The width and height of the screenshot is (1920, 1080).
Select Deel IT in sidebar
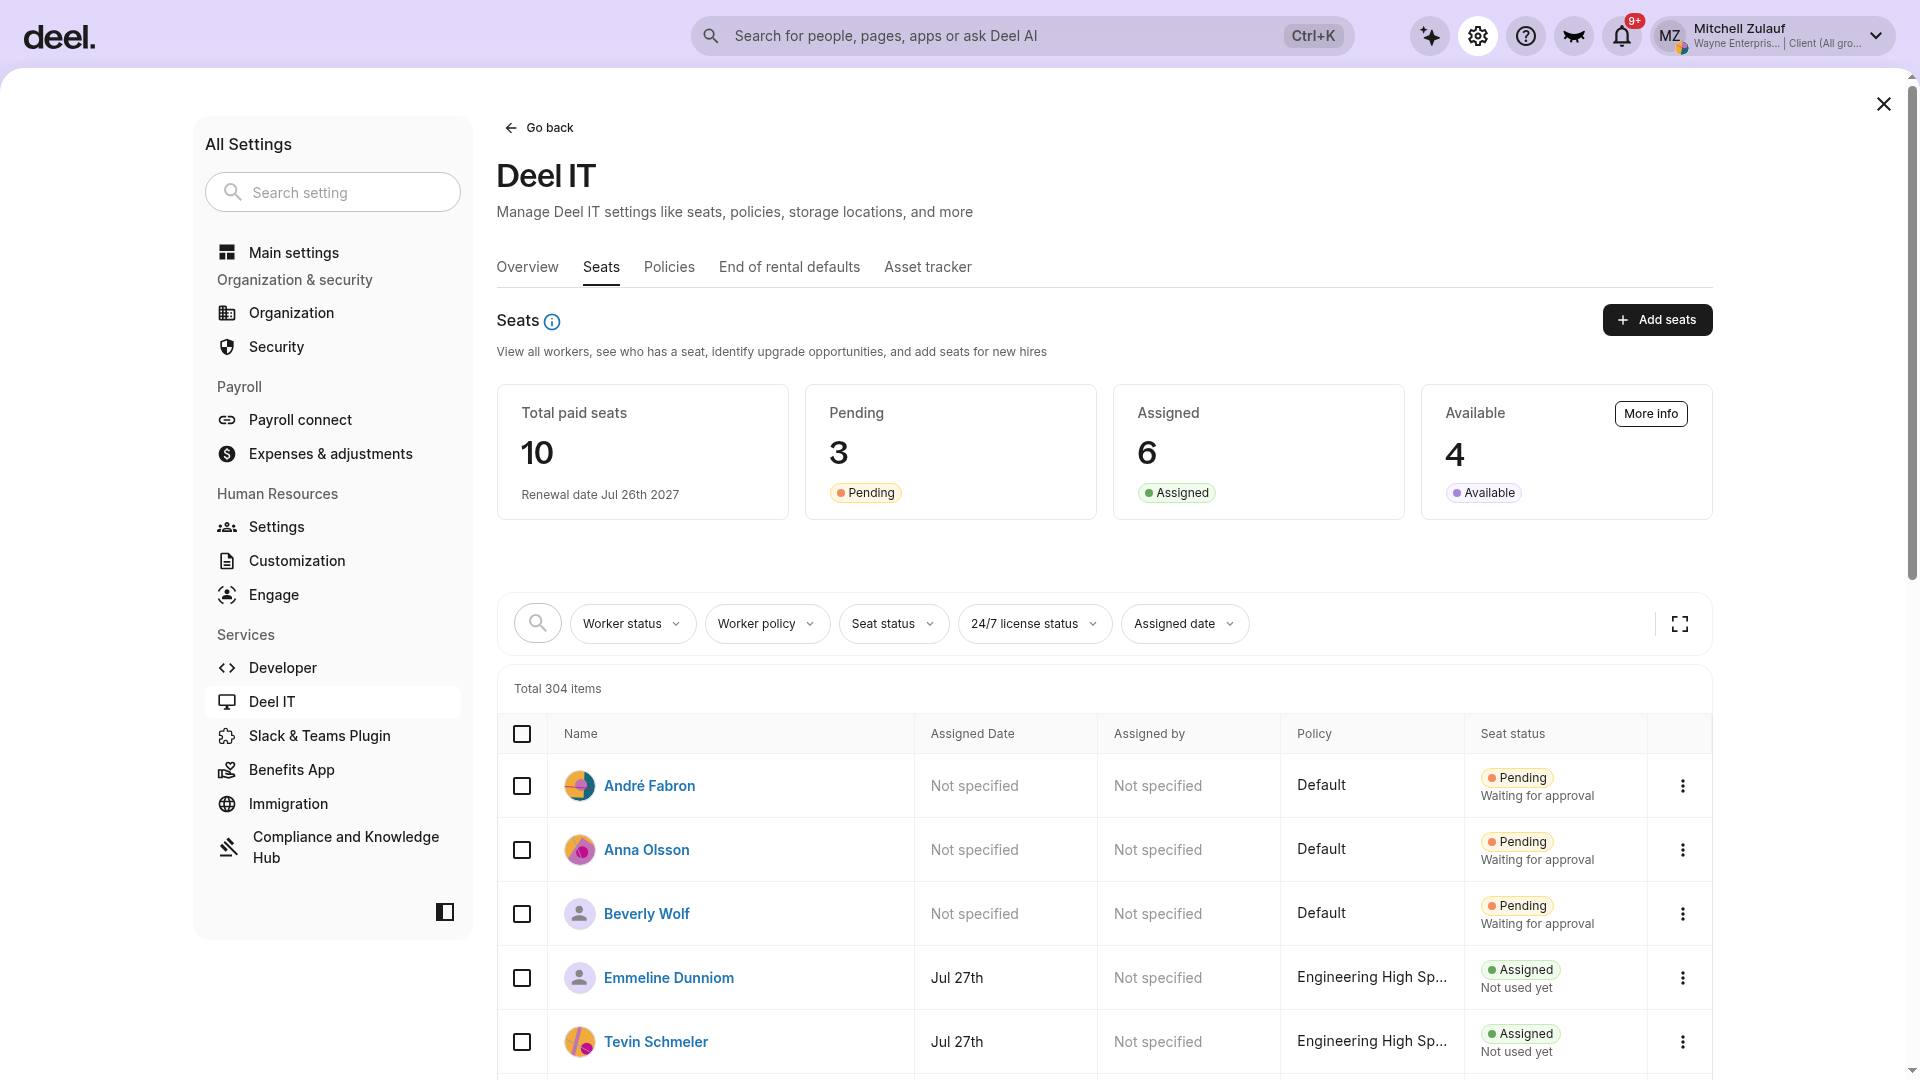click(333, 702)
